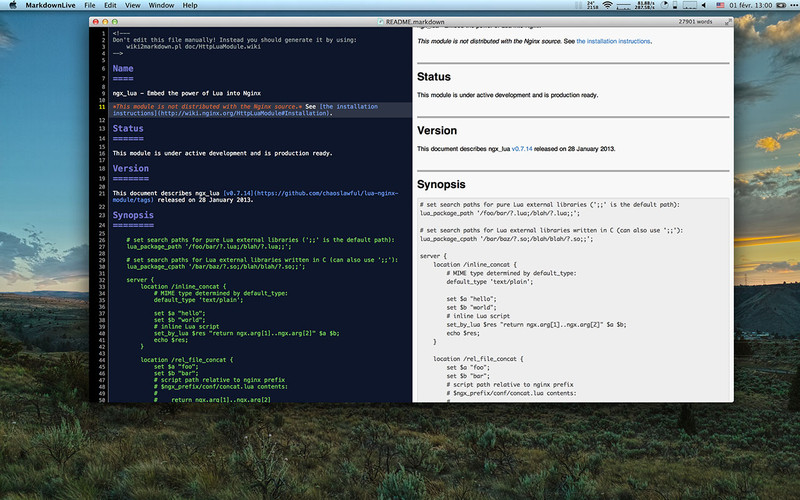Click the wiki.nginx.org URL in the editor

[x=244, y=113]
